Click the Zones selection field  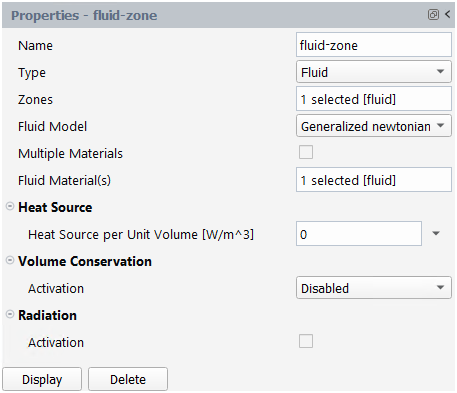tap(374, 99)
